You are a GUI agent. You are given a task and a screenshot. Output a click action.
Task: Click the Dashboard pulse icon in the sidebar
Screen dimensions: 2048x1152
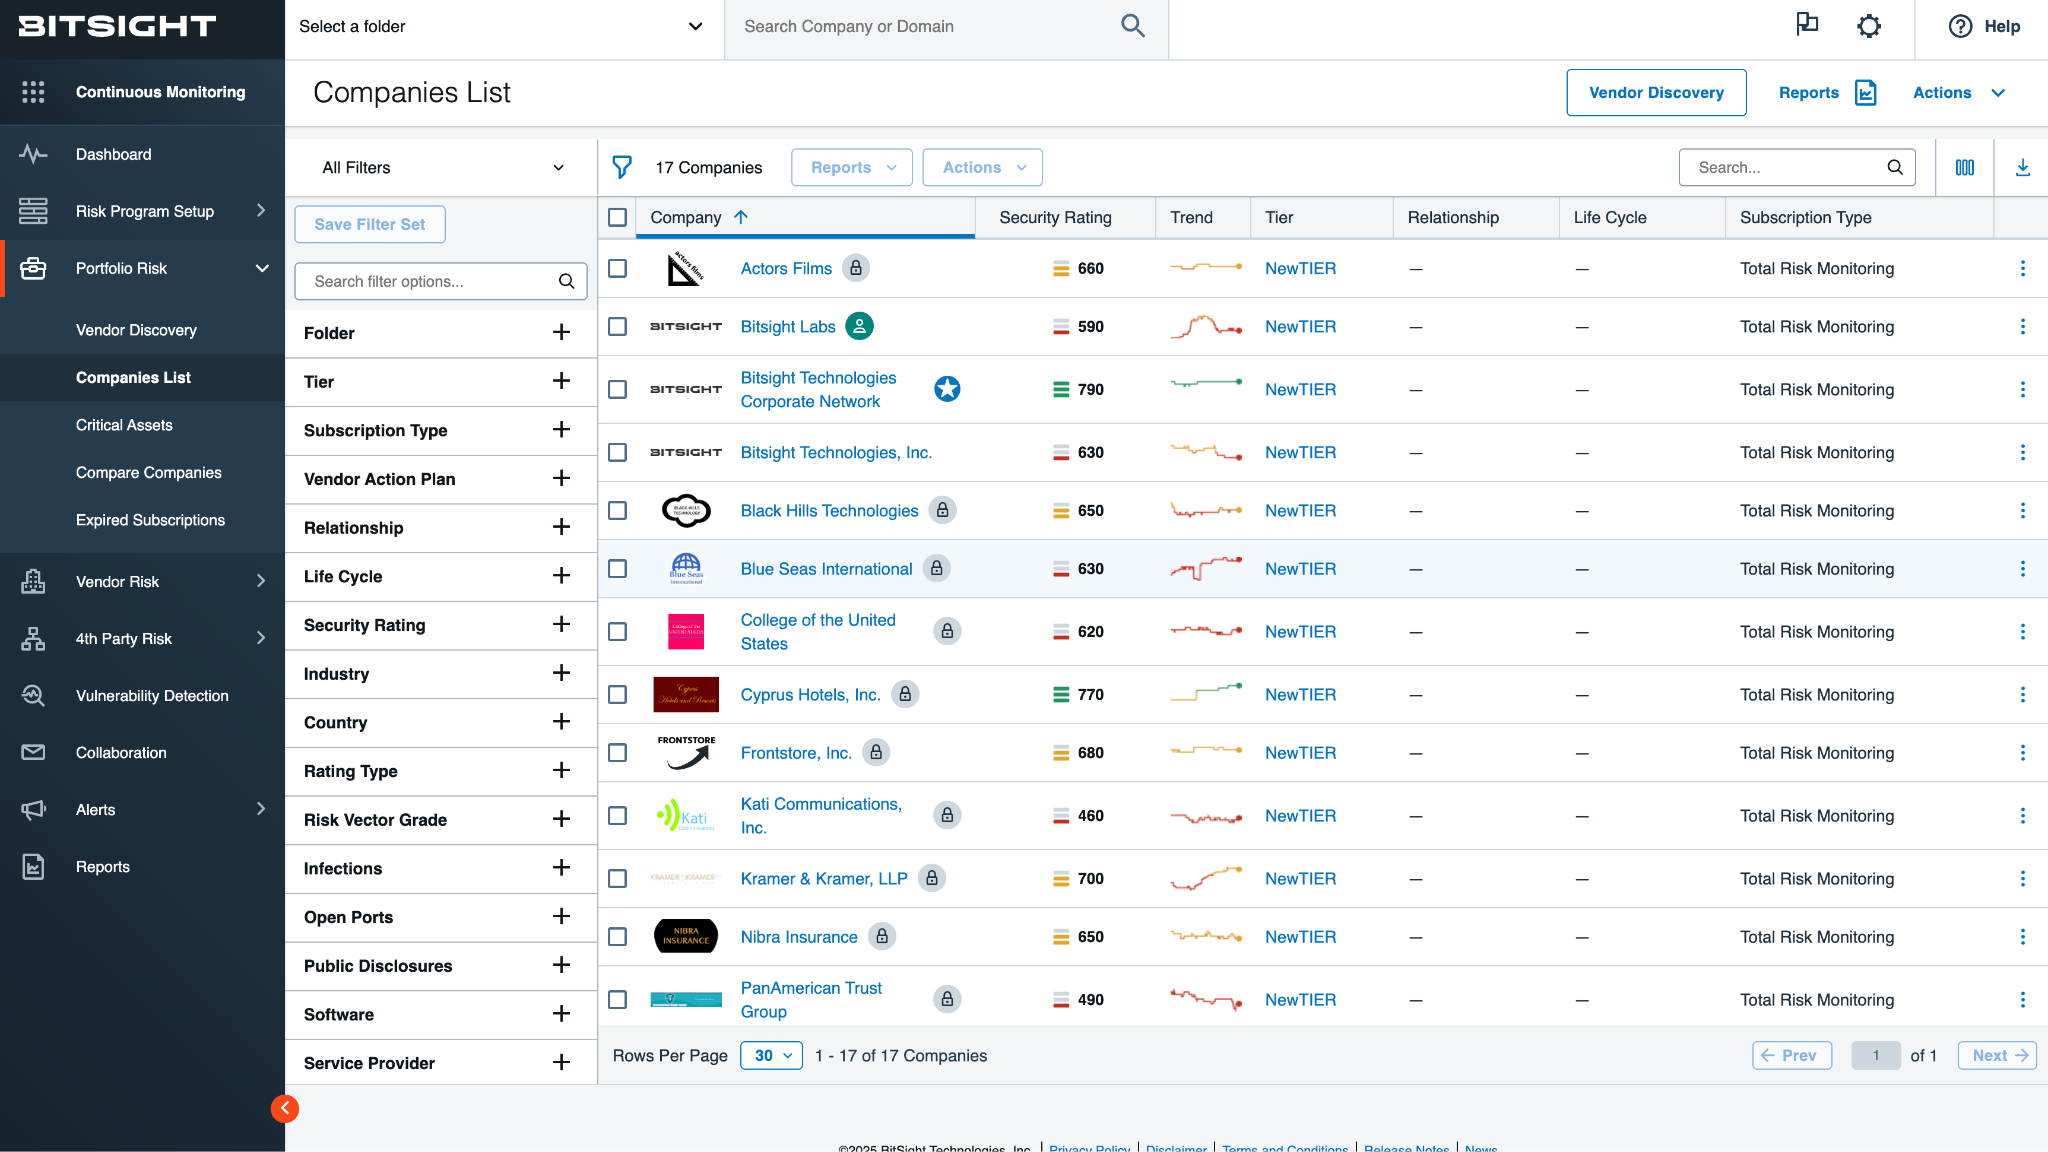click(33, 154)
